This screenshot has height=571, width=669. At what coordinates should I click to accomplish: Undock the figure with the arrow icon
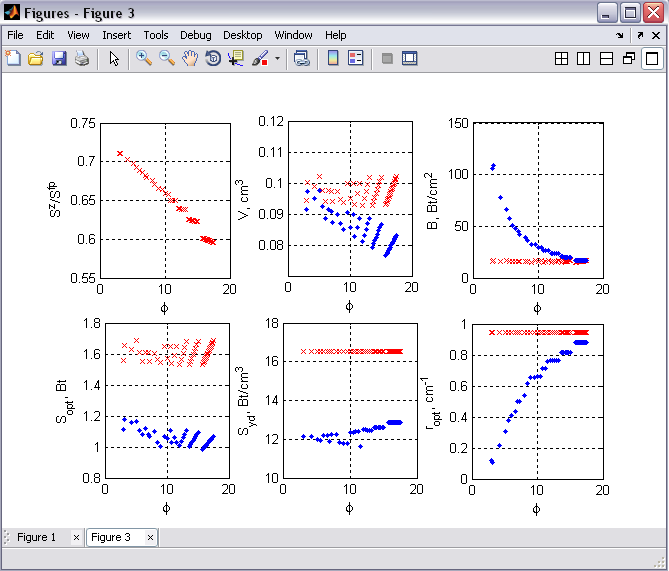pyautogui.click(x=640, y=35)
